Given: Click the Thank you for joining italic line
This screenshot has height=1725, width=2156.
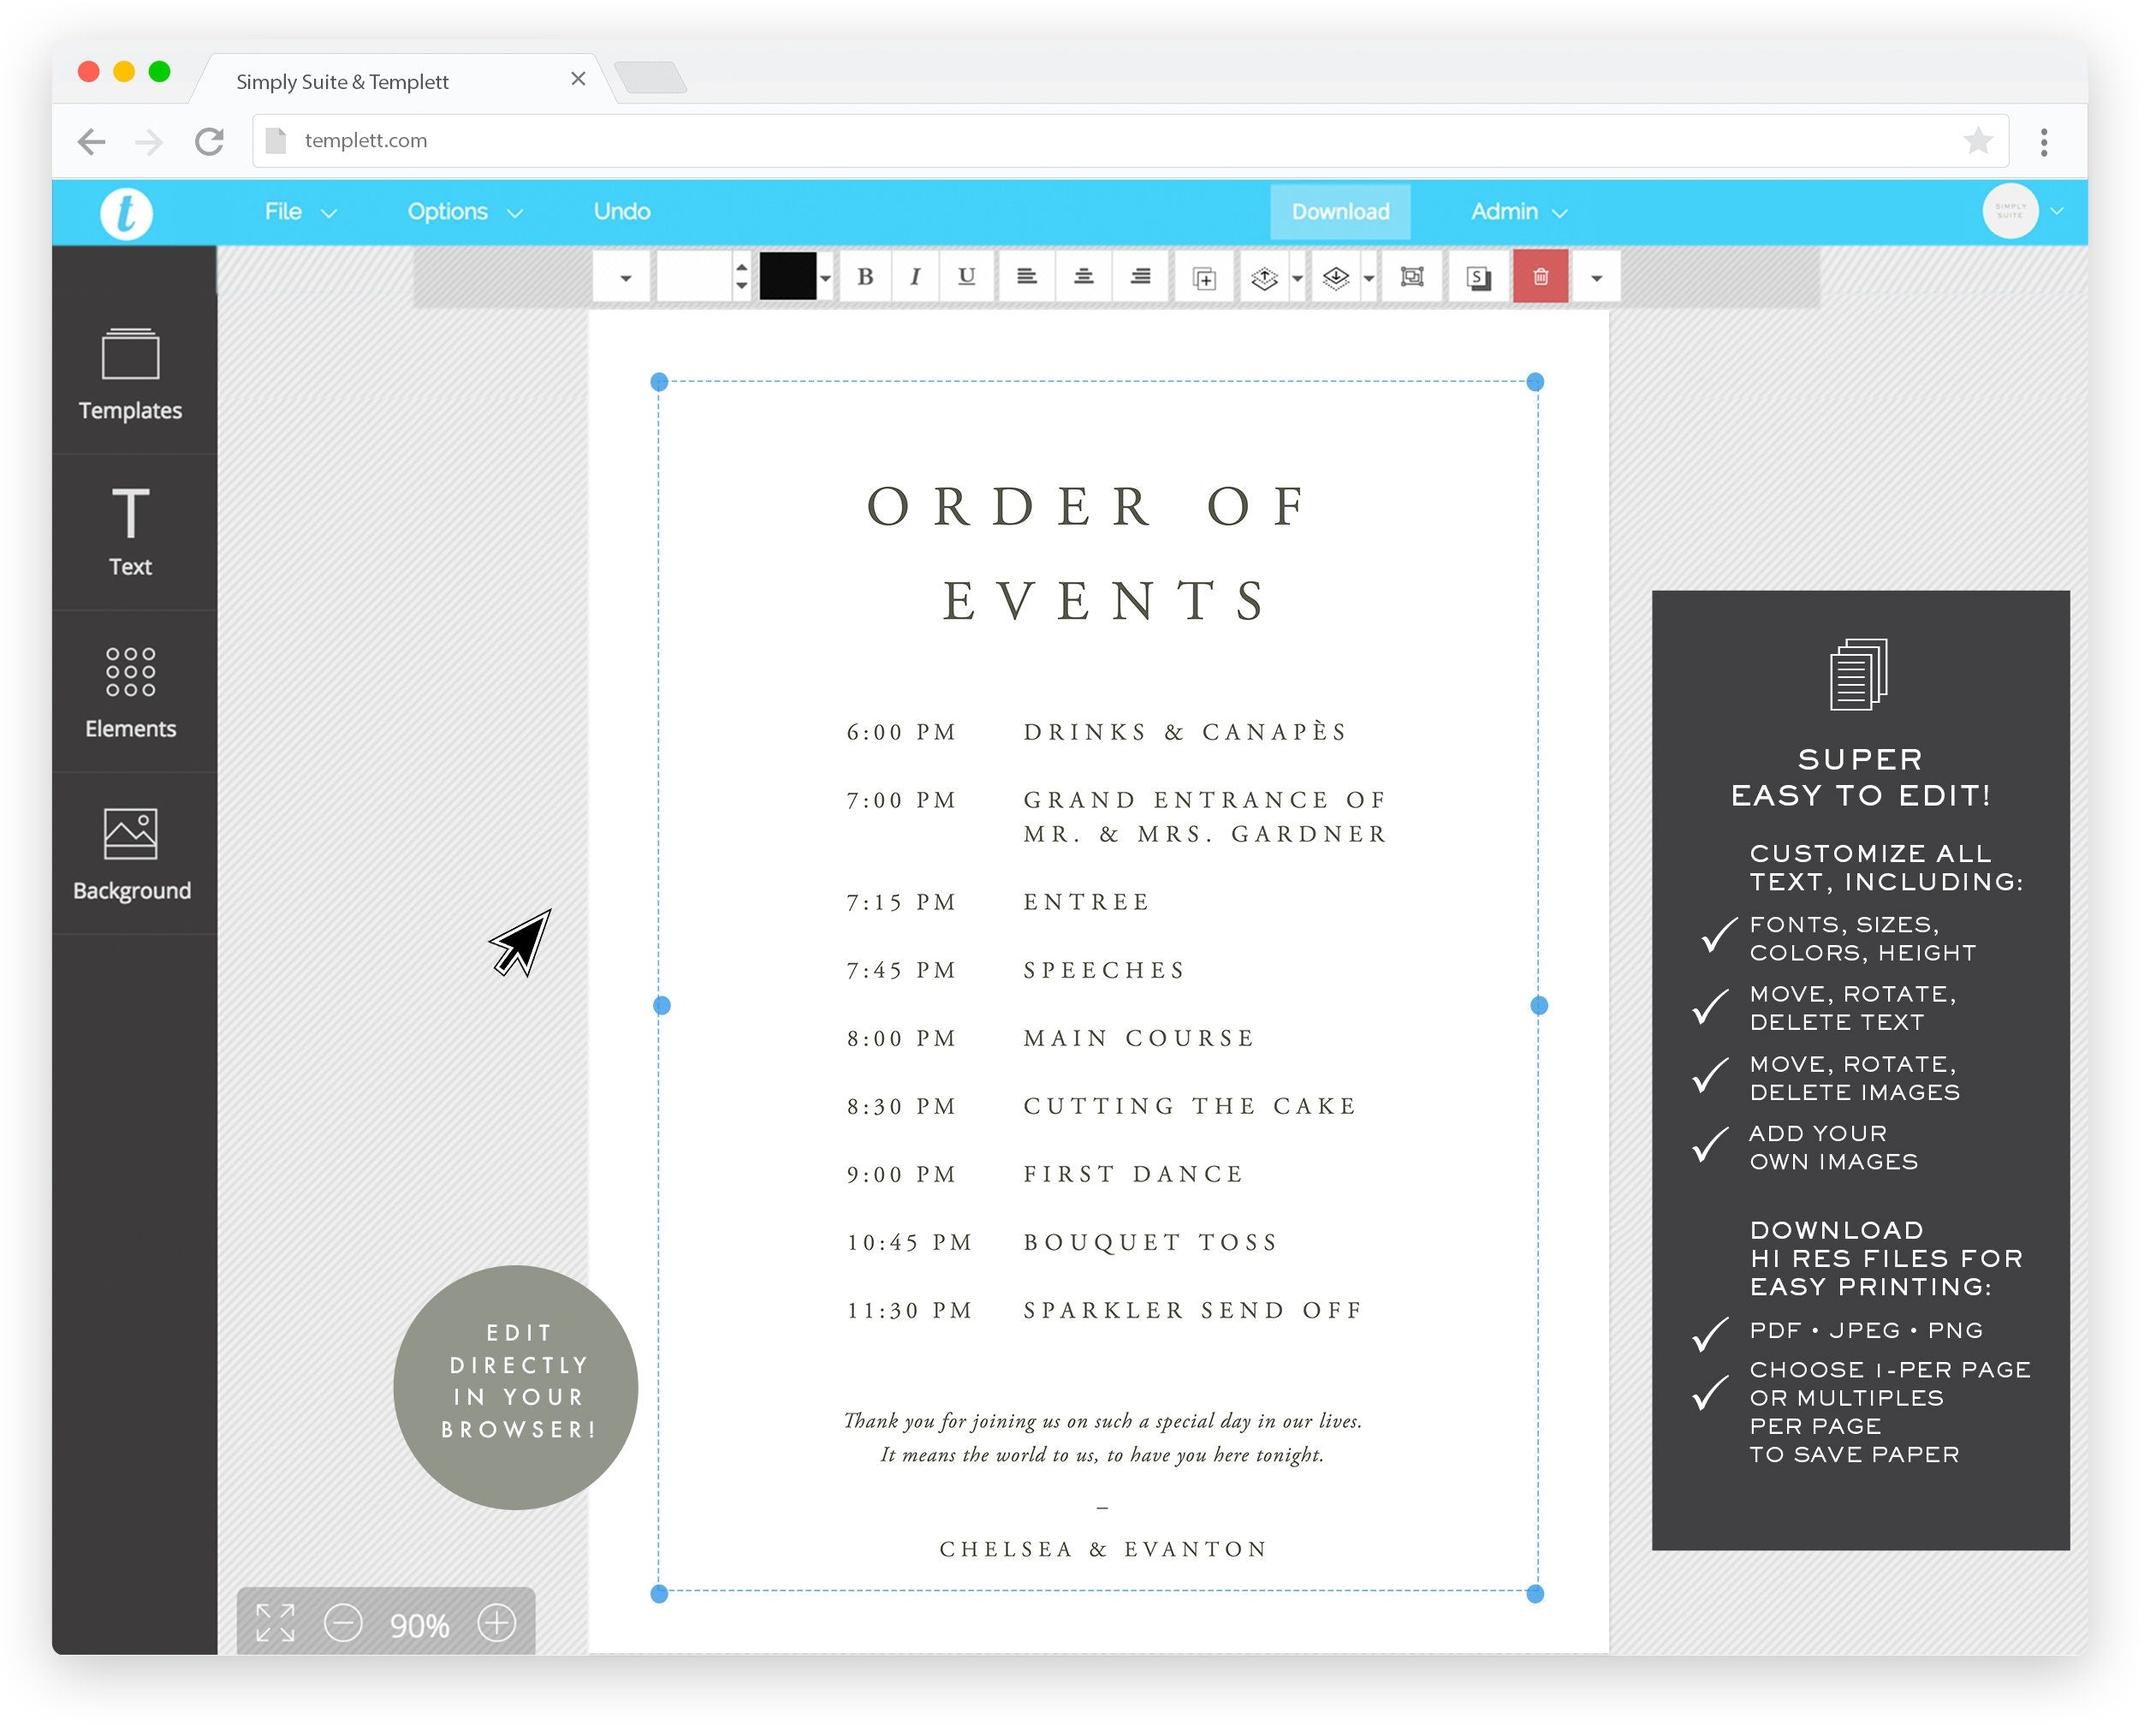Looking at the screenshot, I should [x=1102, y=1421].
